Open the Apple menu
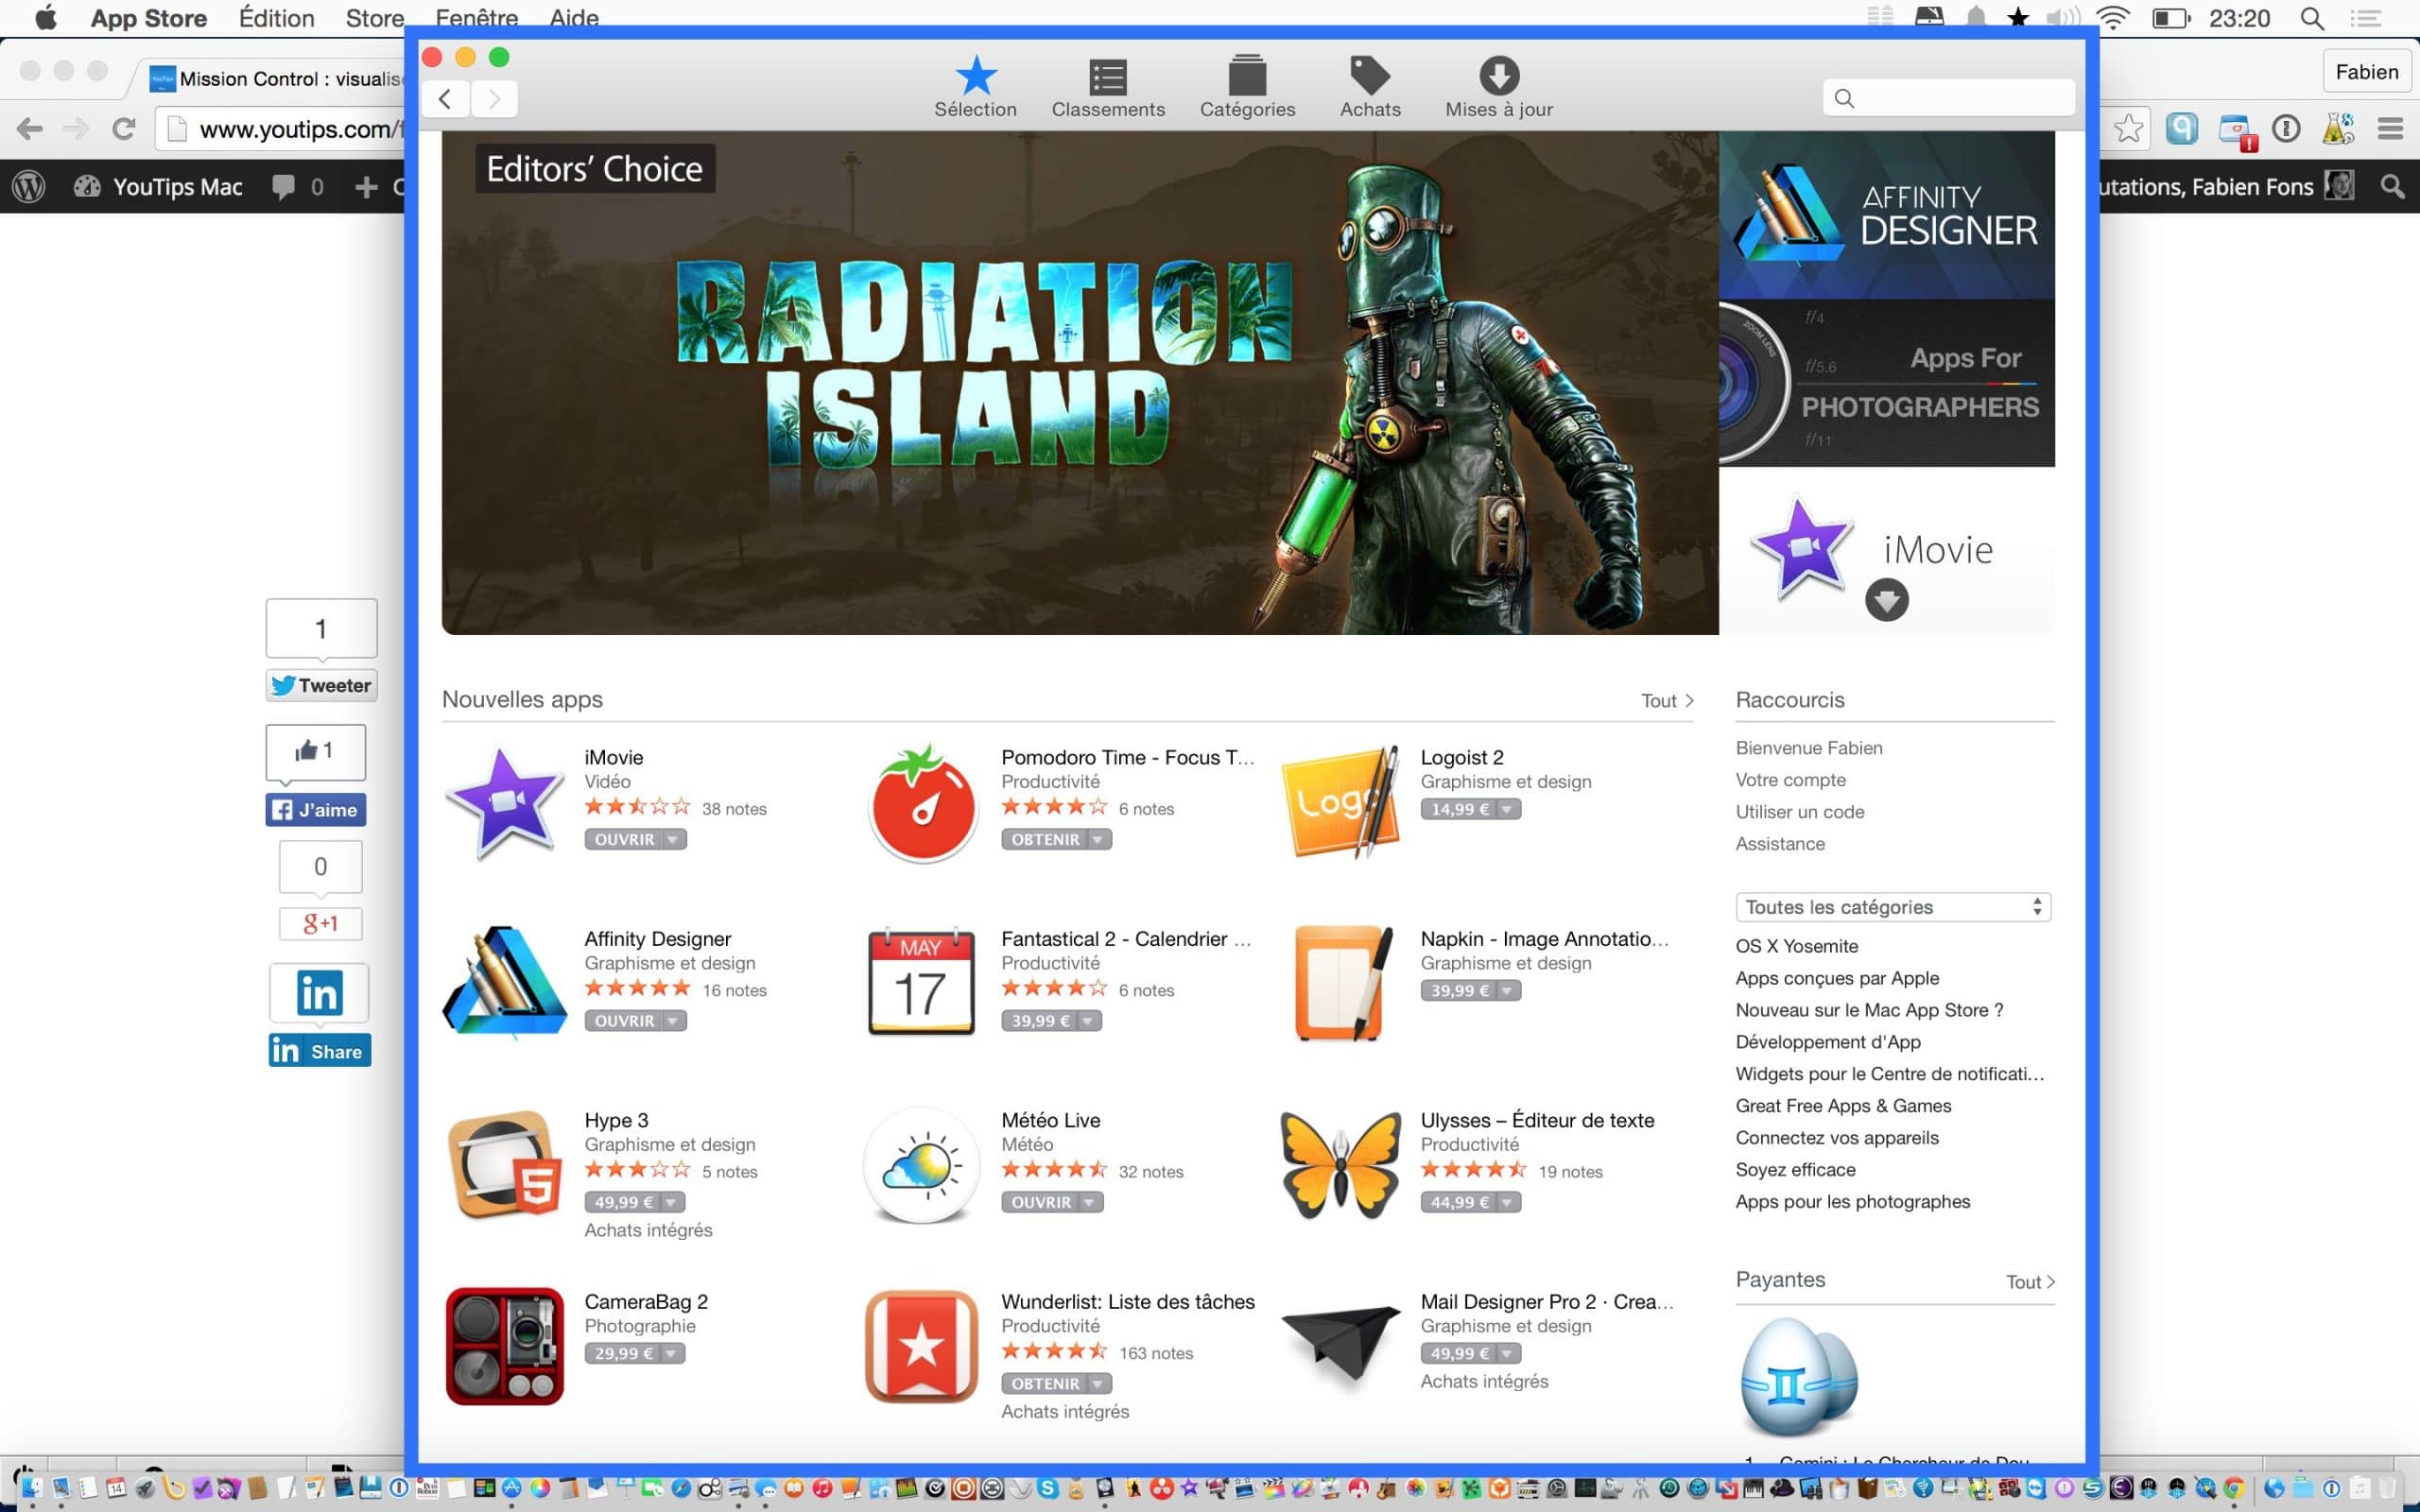 click(x=46, y=18)
